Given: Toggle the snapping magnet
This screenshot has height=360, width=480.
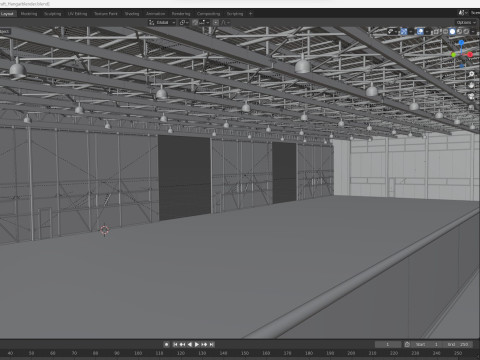Looking at the screenshot, I should (195, 22).
